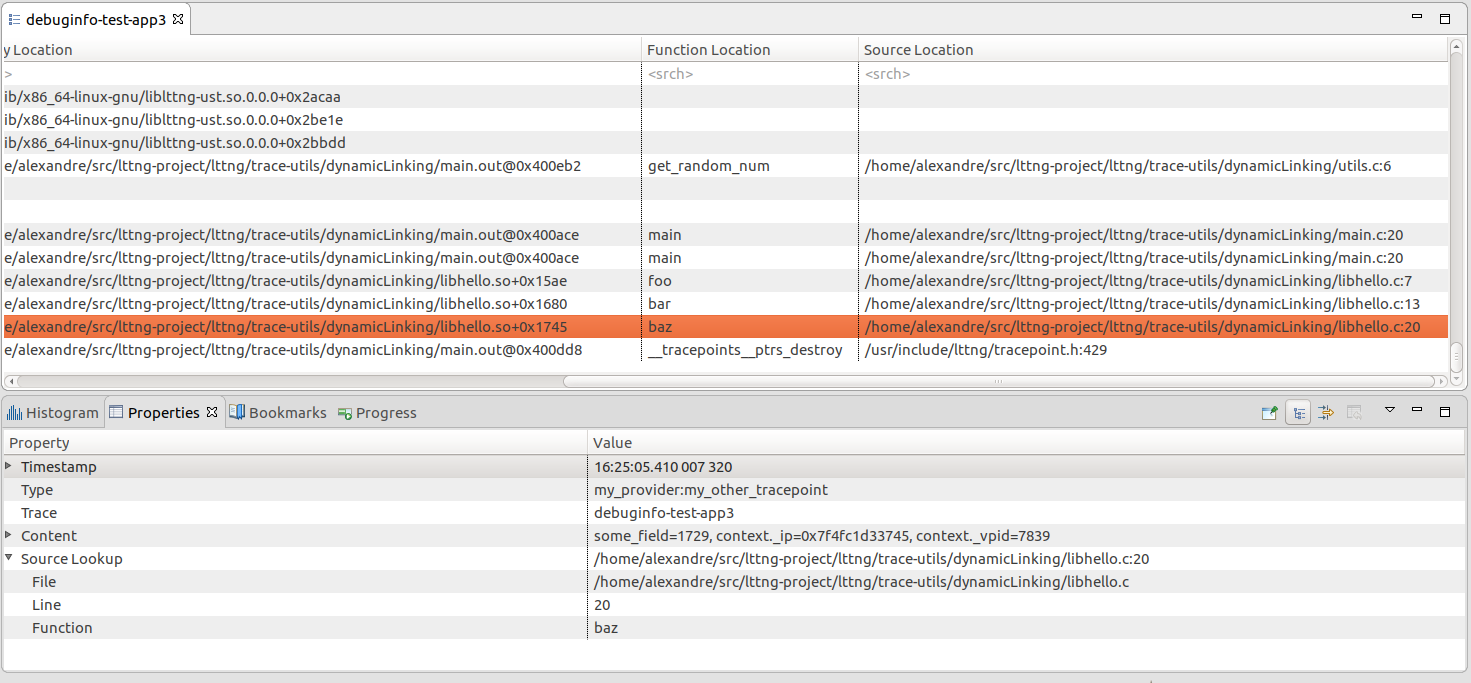1471x683 pixels.
Task: Toggle Show Categories in Properties view
Action: pyautogui.click(x=1298, y=413)
